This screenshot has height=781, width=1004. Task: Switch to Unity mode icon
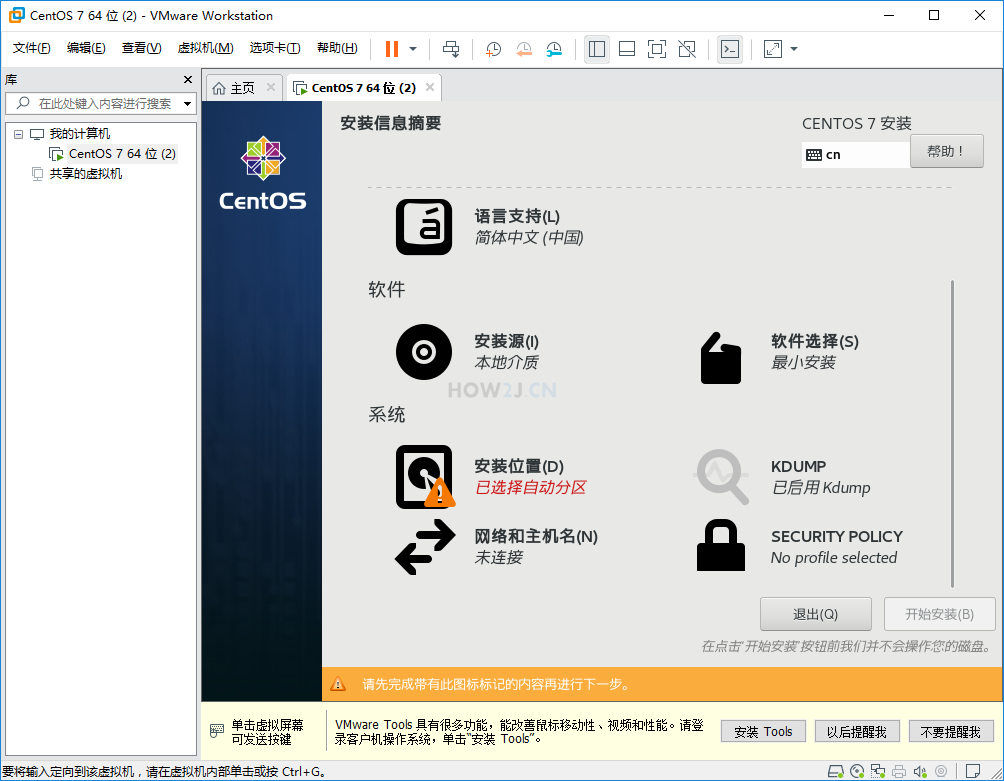point(687,49)
